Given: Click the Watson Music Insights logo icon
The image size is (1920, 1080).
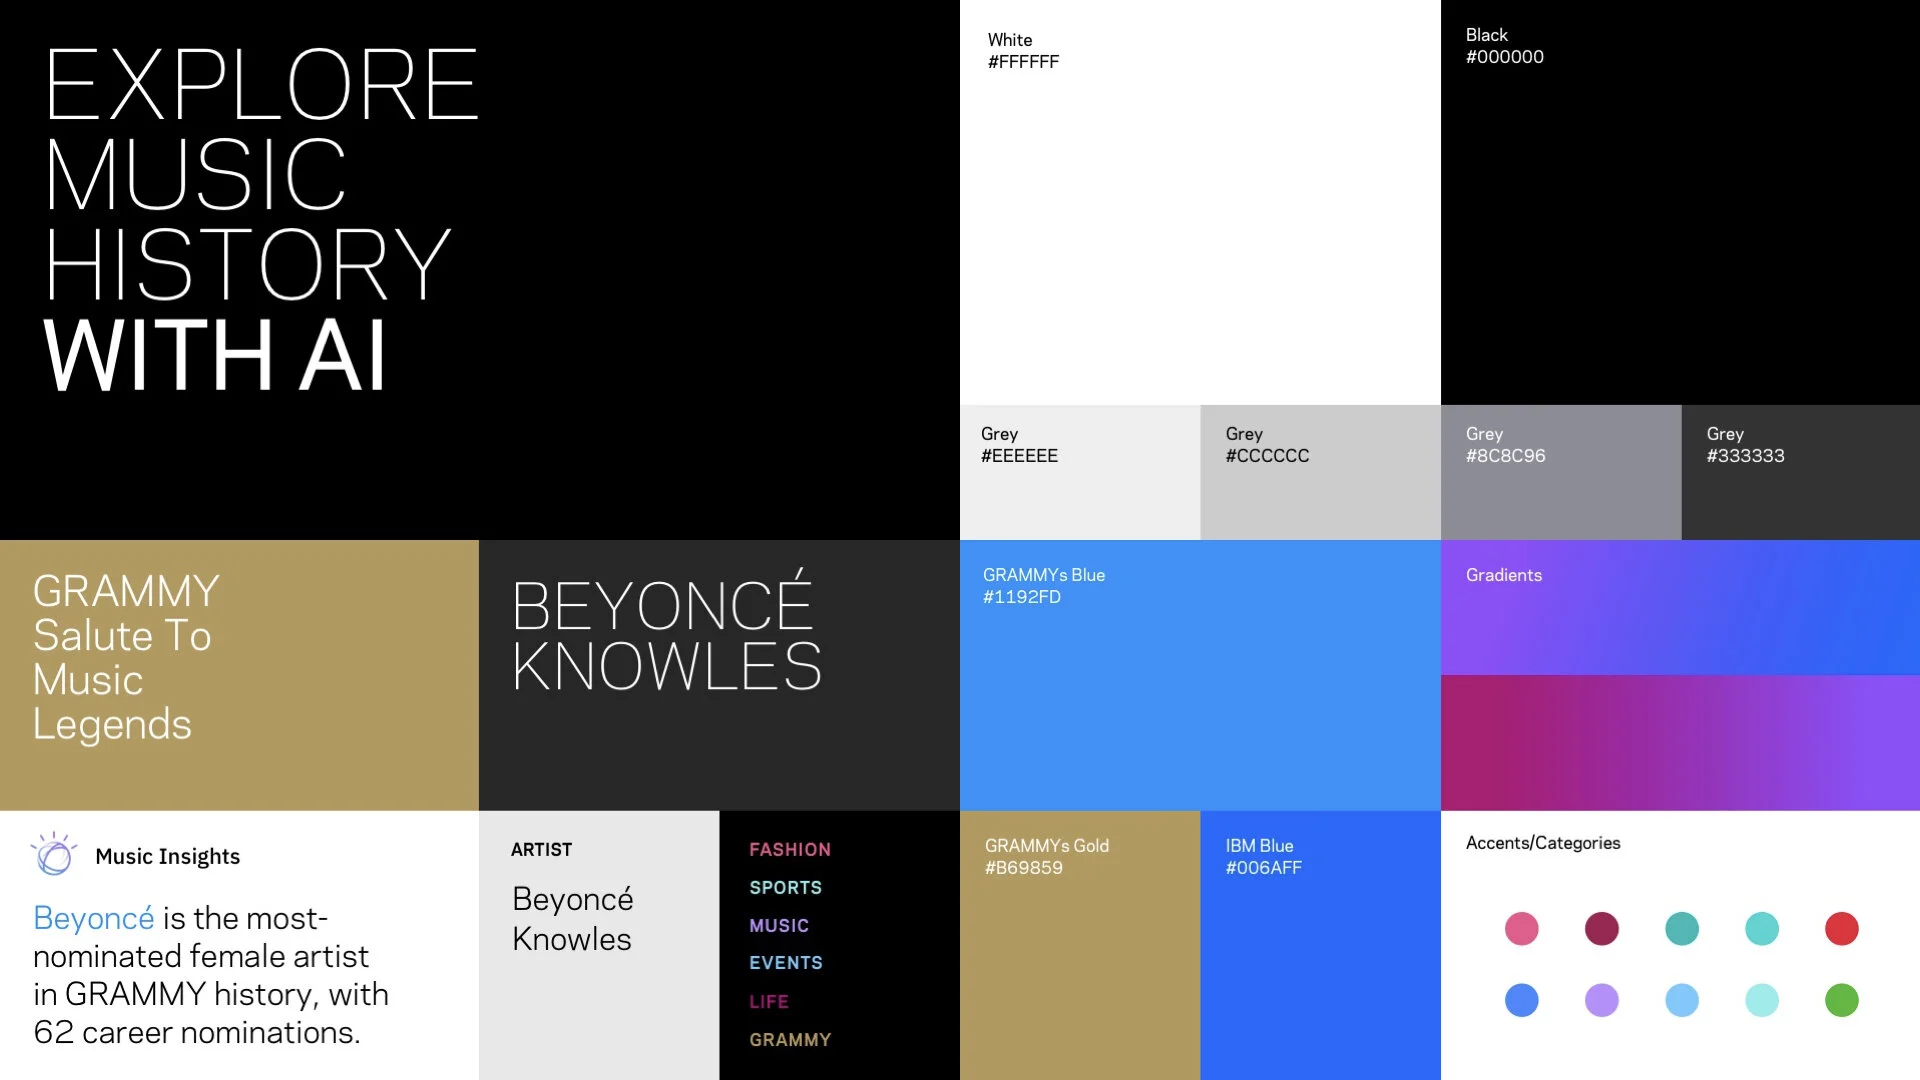Looking at the screenshot, I should pyautogui.click(x=54, y=855).
